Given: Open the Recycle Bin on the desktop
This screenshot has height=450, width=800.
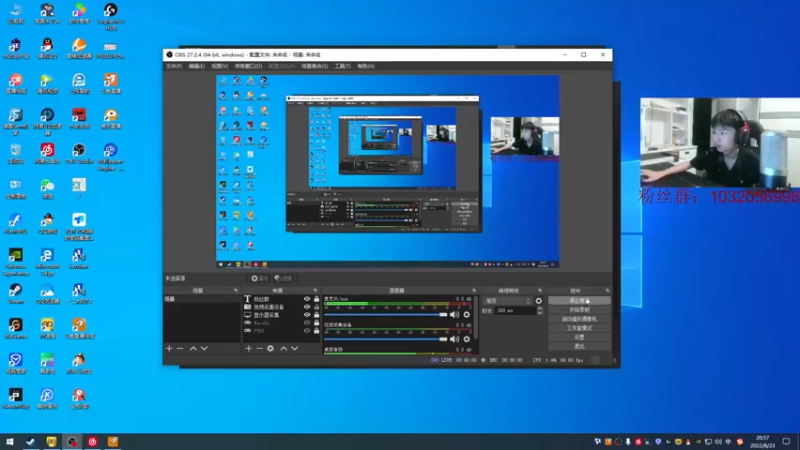Looking at the screenshot, I should coord(15,153).
